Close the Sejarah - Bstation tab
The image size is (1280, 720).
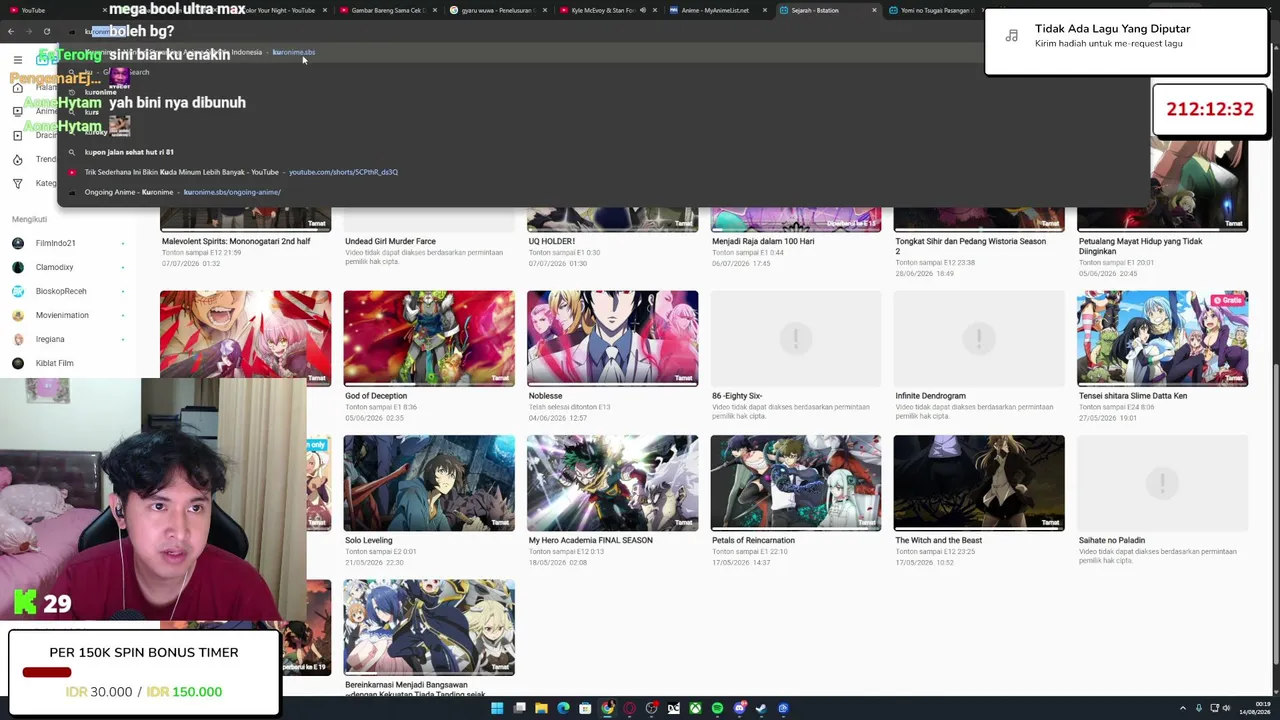pyautogui.click(x=874, y=10)
